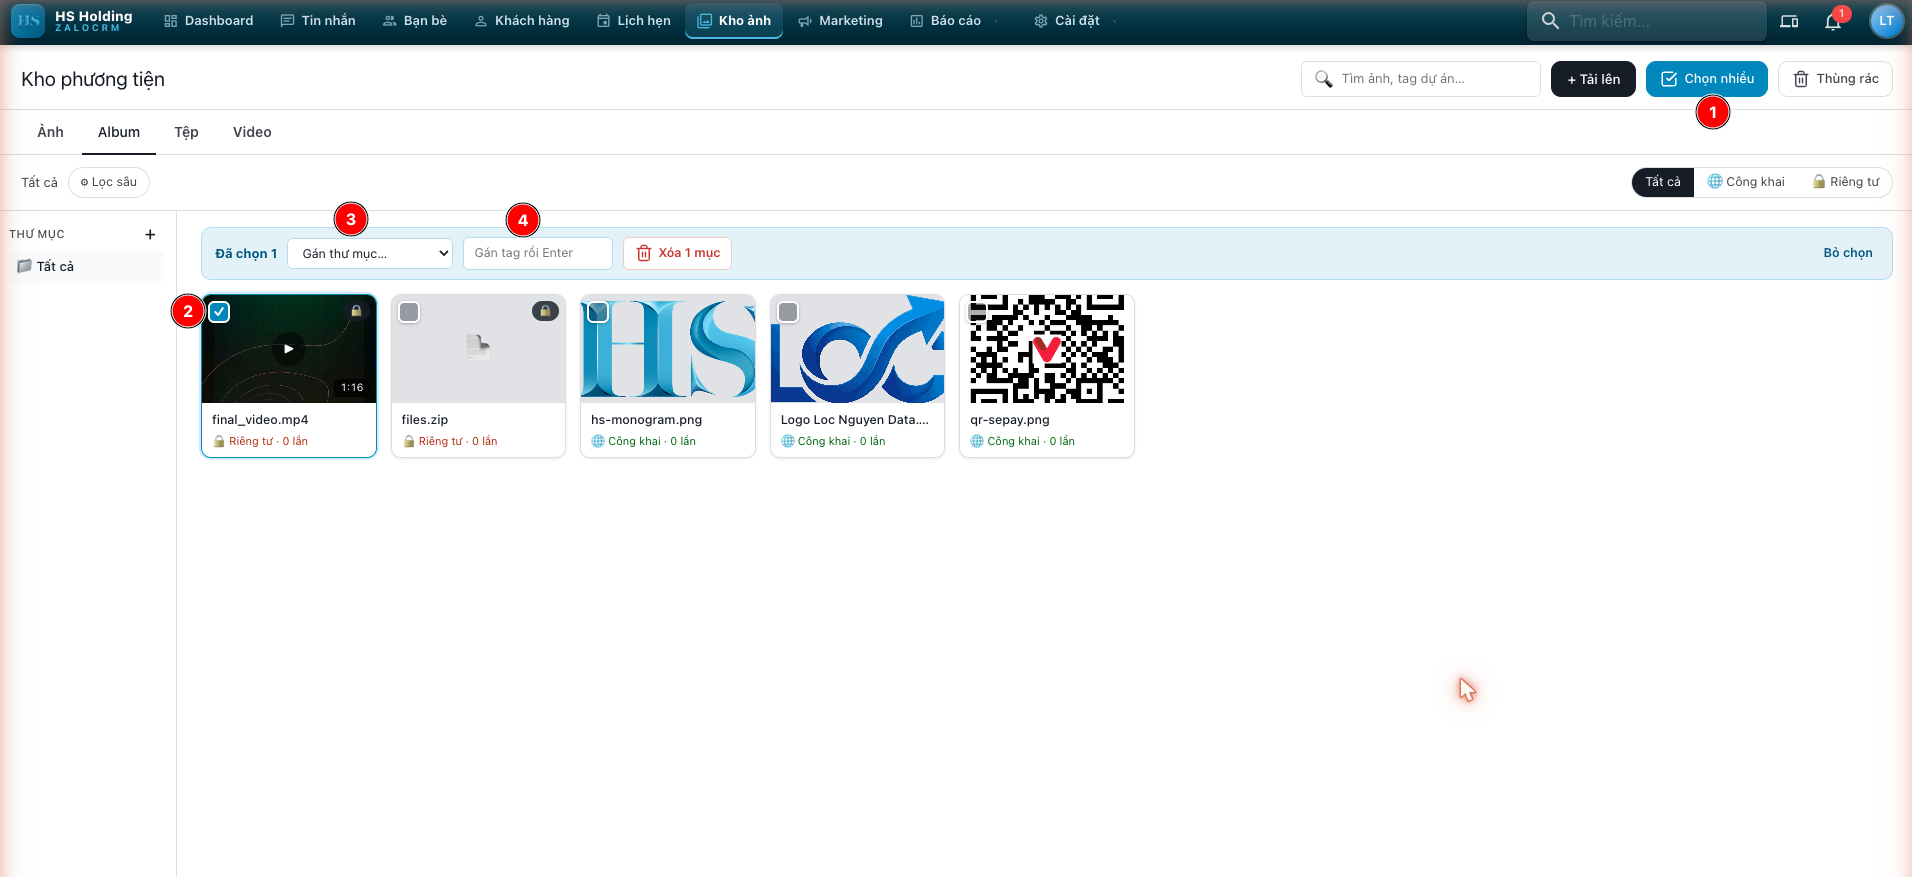The image size is (1912, 877).
Task: Open Lịch hẹn appointments menu
Action: tap(634, 21)
